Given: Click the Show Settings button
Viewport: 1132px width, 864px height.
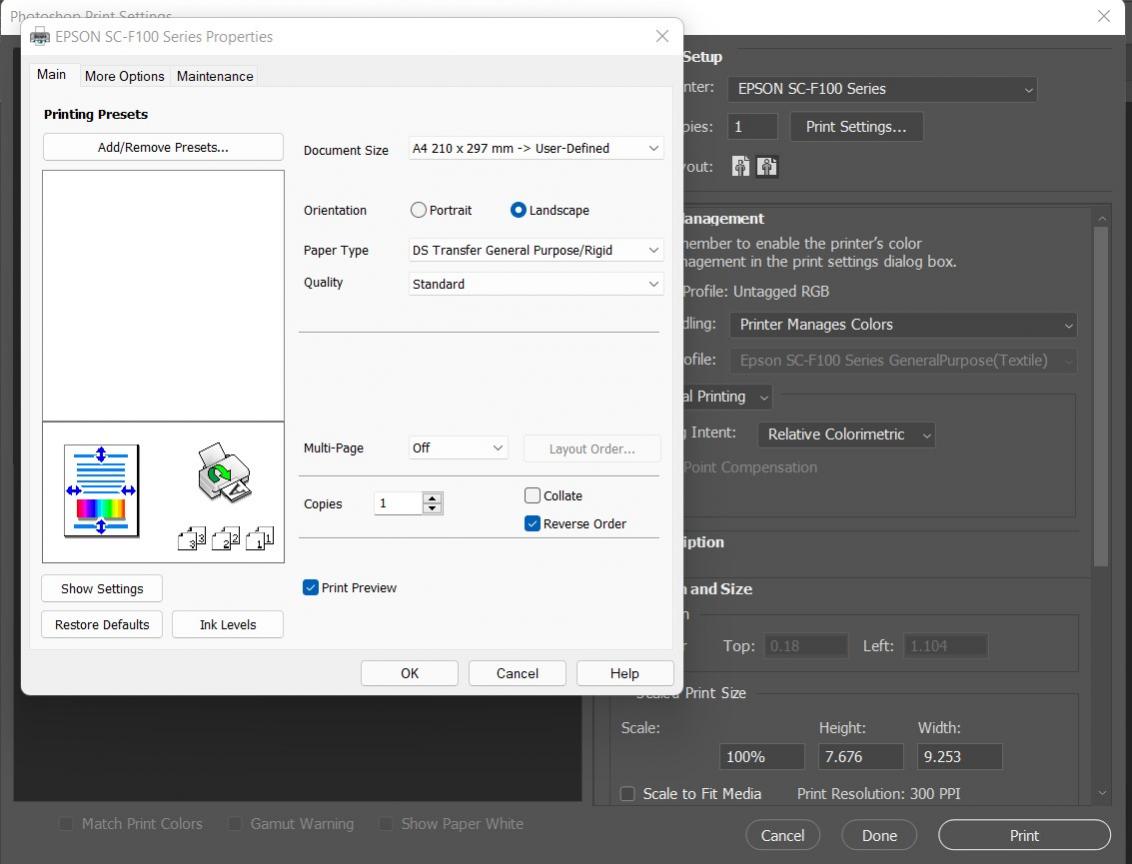Looking at the screenshot, I should click(x=102, y=588).
